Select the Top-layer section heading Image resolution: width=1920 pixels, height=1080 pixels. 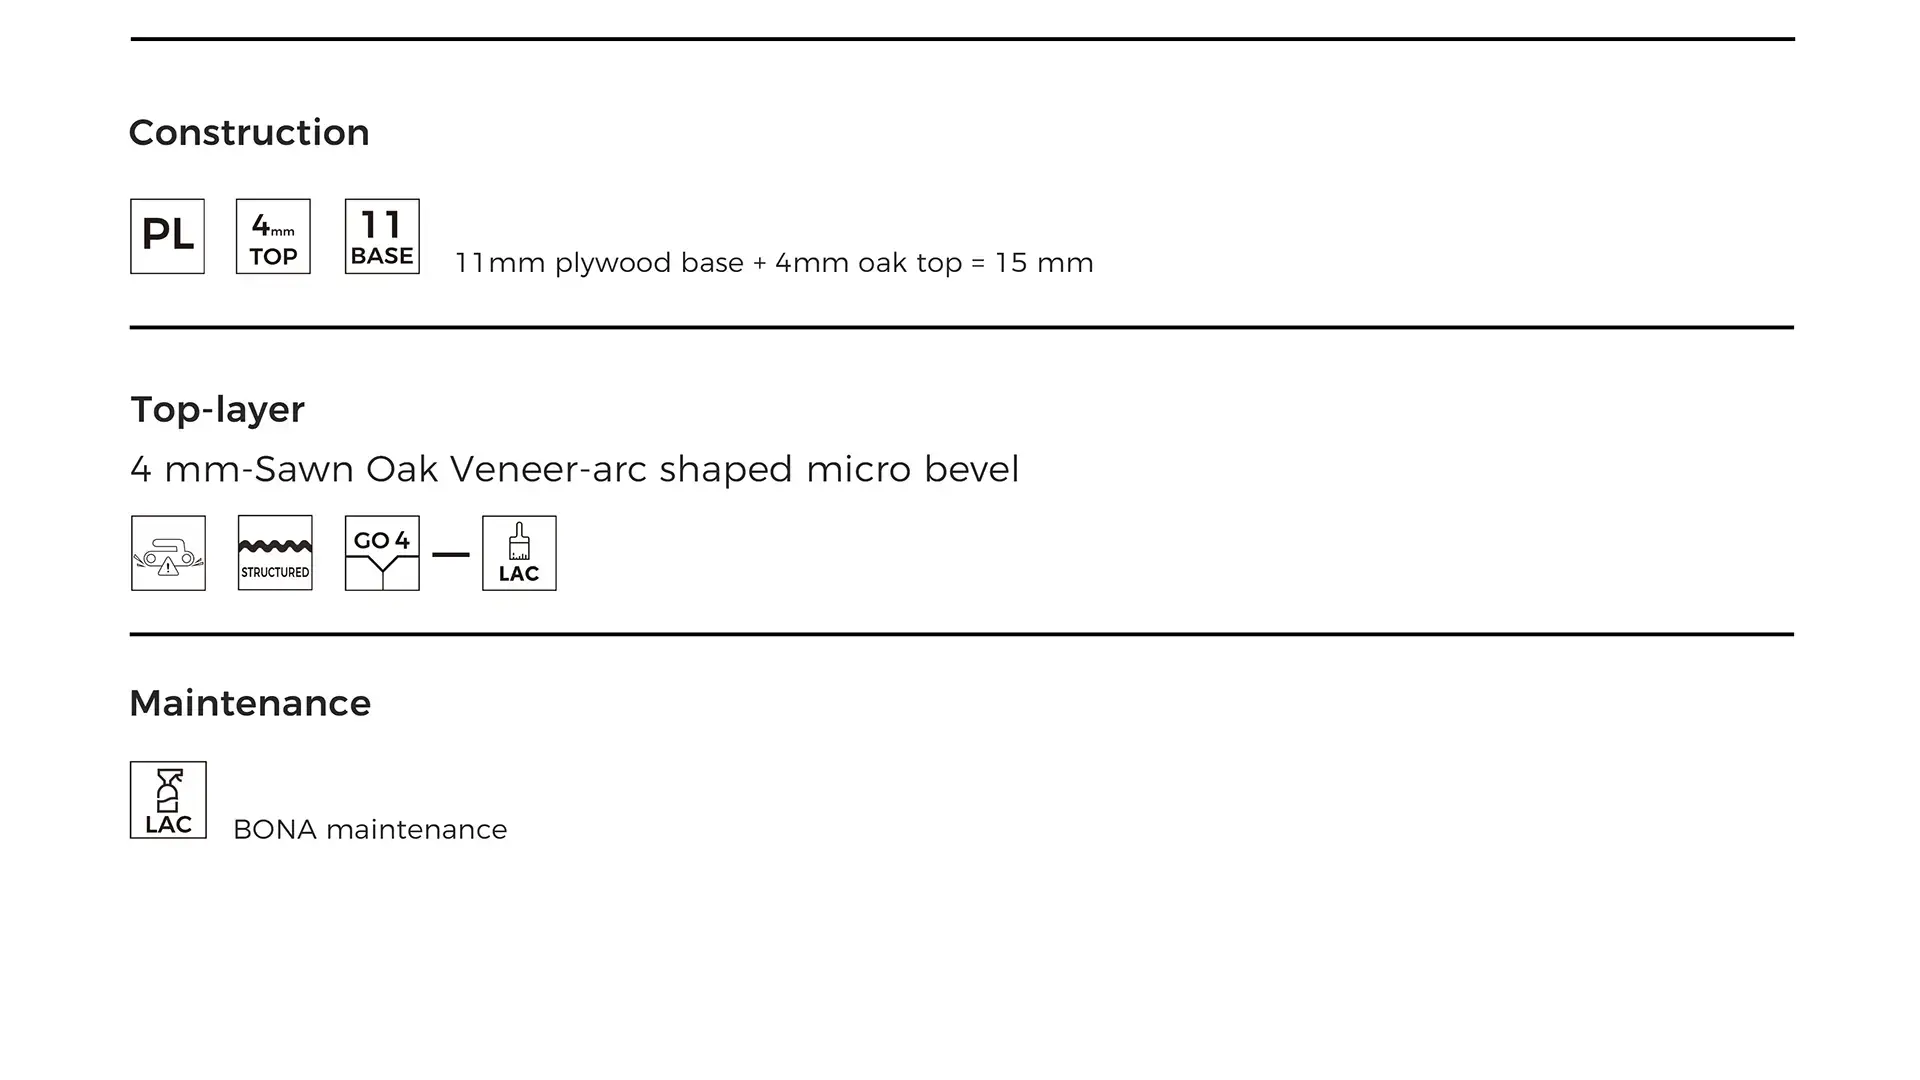[x=217, y=410]
